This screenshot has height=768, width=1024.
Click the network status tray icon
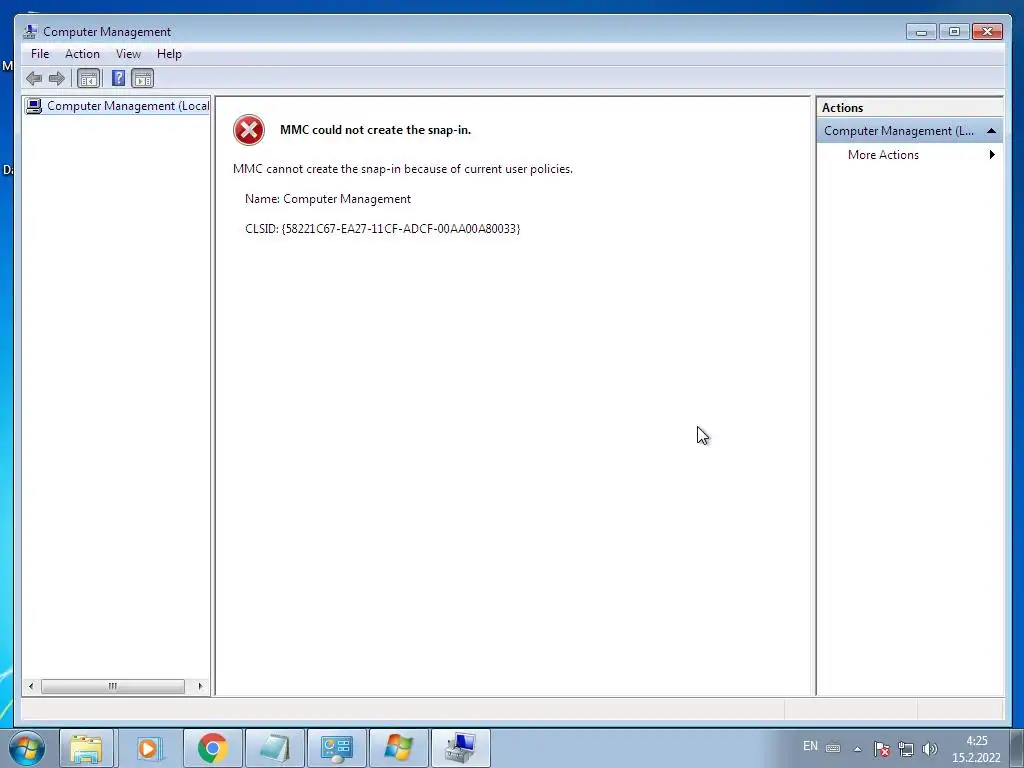tap(906, 749)
